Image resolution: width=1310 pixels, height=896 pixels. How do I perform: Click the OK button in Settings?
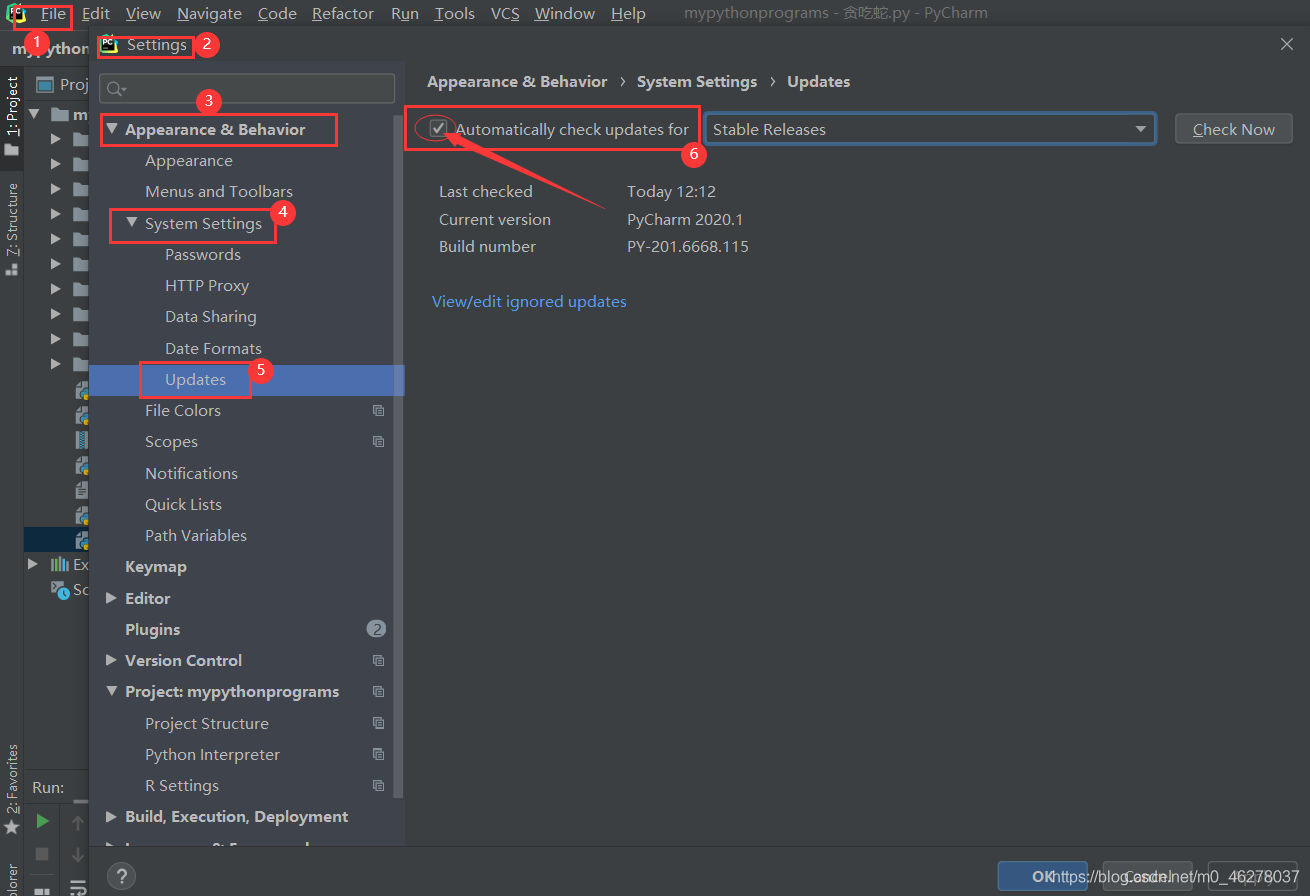pyautogui.click(x=1043, y=876)
